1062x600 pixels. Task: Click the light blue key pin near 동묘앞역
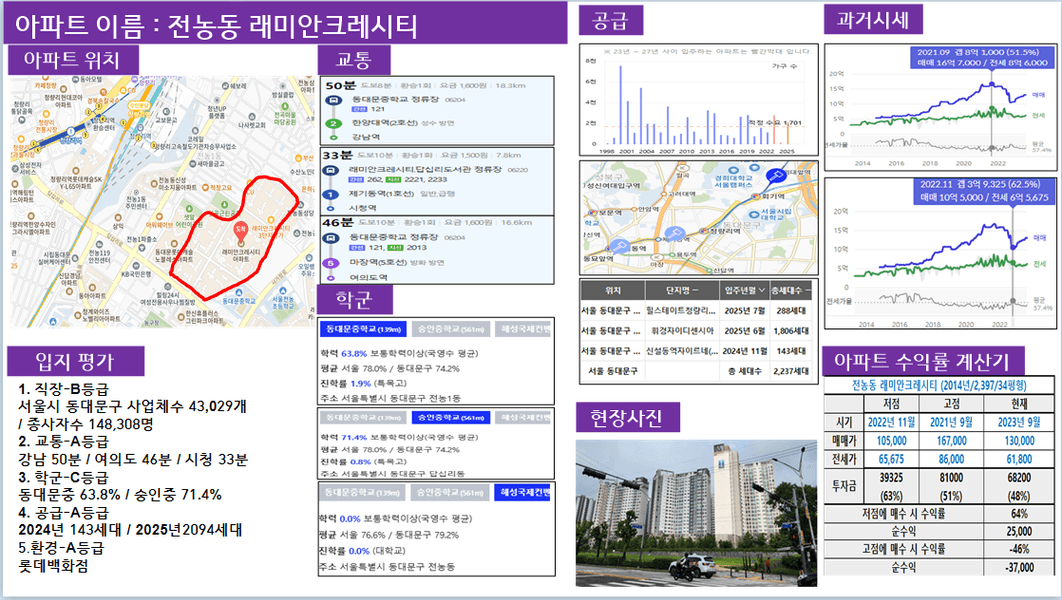click(620, 247)
